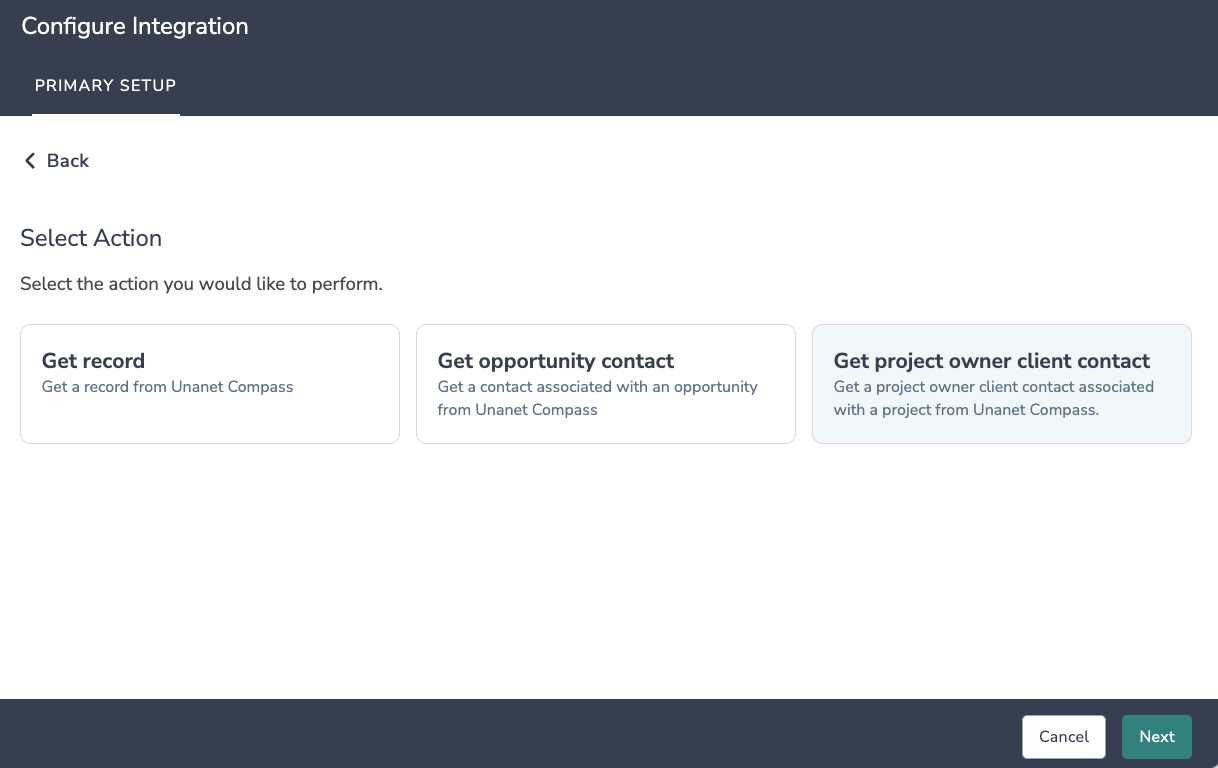The image size is (1218, 768).
Task: Click 'Get a record from Unanet Compass' description
Action: 167,387
